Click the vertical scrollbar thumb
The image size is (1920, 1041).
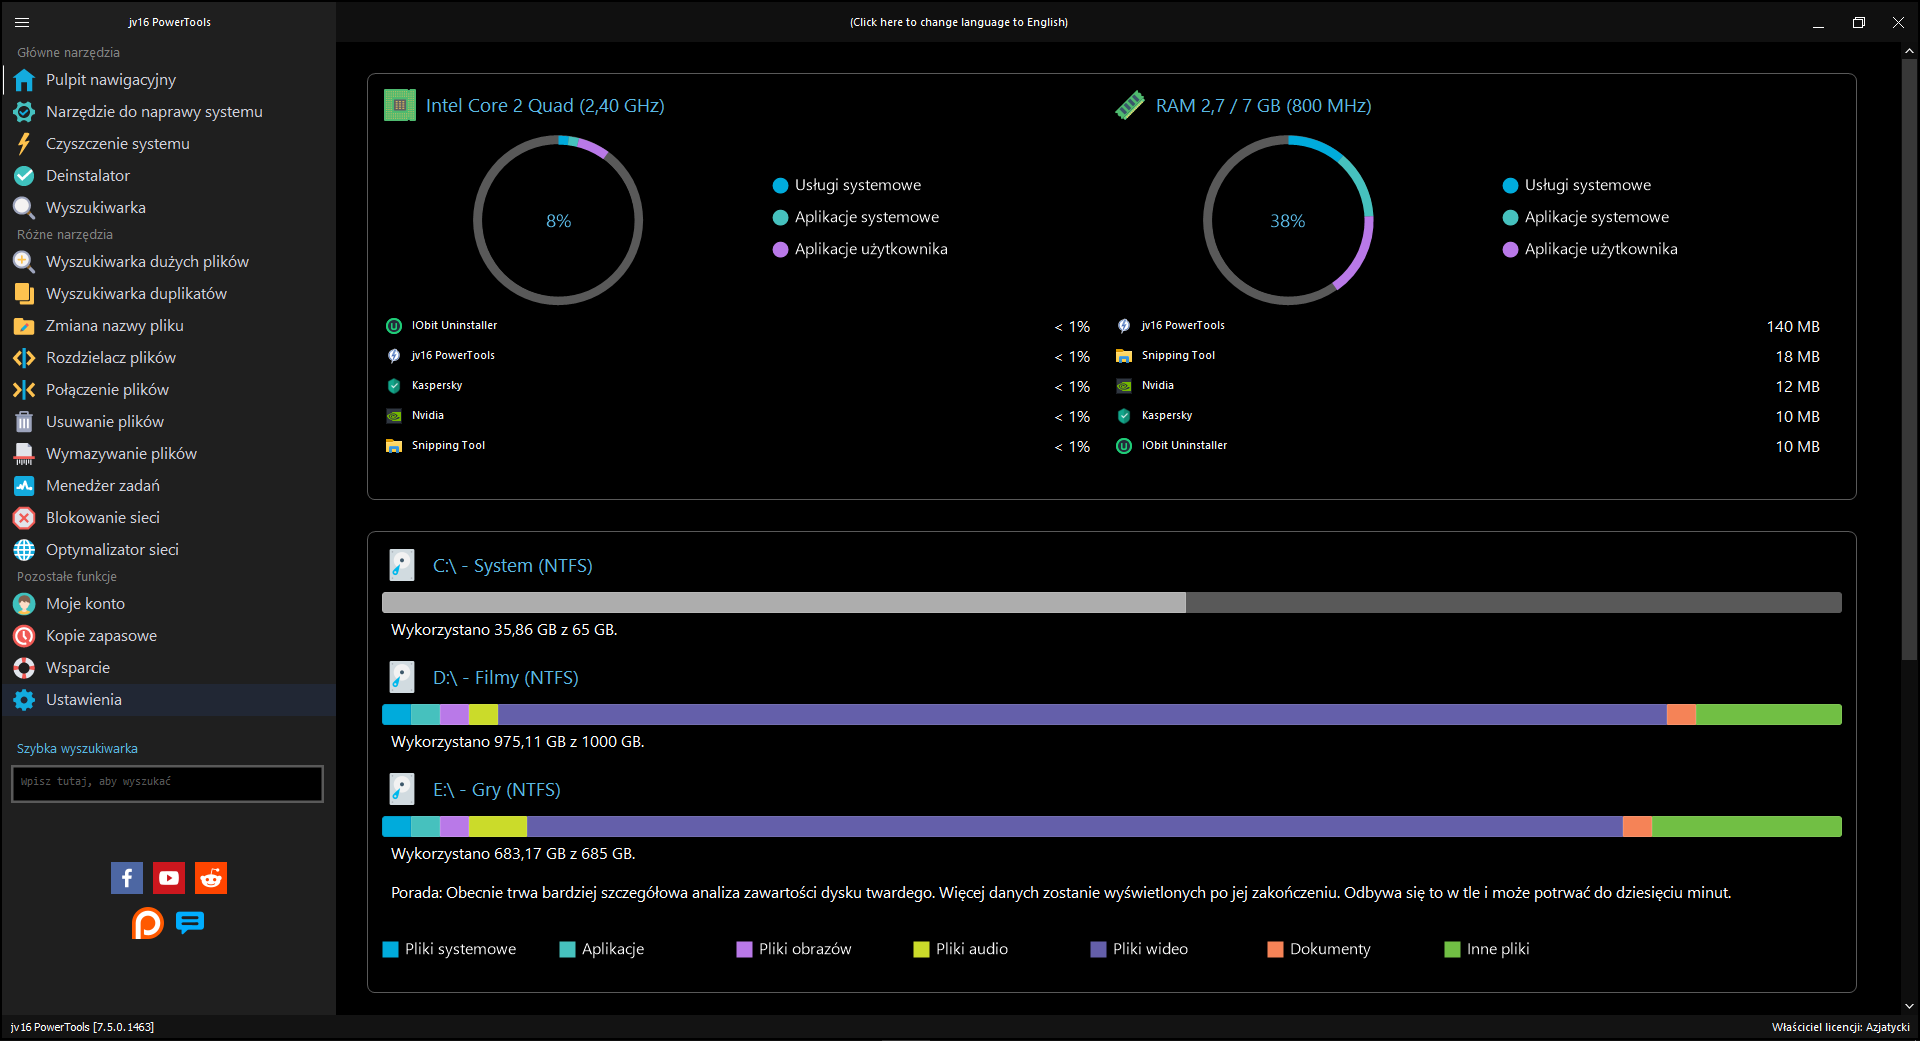(1909, 360)
